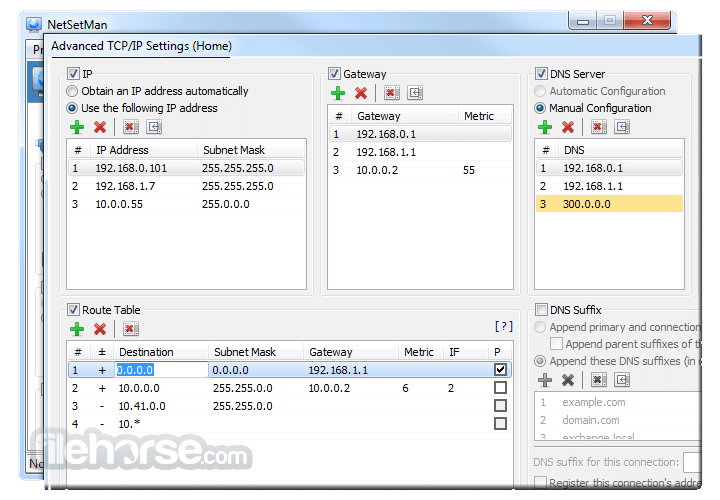Select Automatic Configuration for DNS

tap(540, 91)
